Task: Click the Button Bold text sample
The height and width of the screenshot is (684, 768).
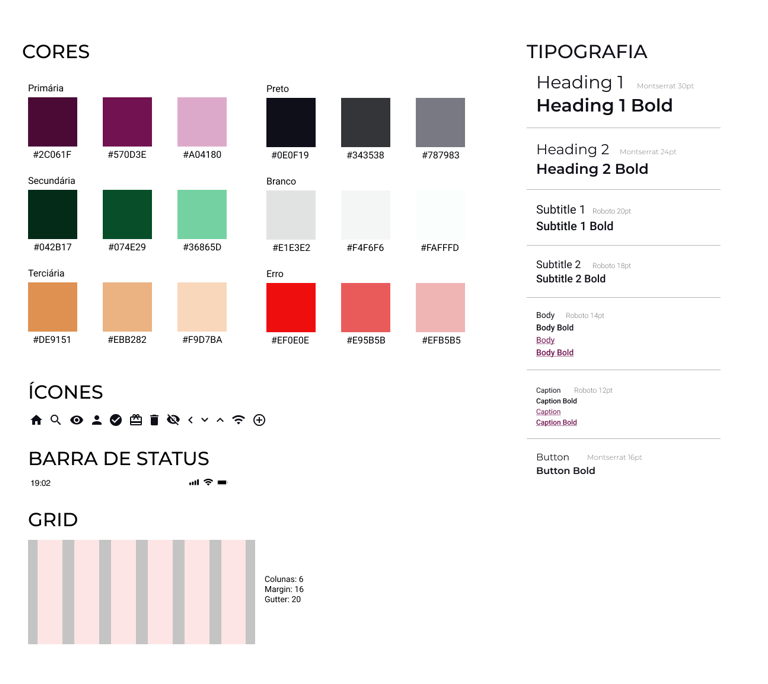Action: click(565, 471)
